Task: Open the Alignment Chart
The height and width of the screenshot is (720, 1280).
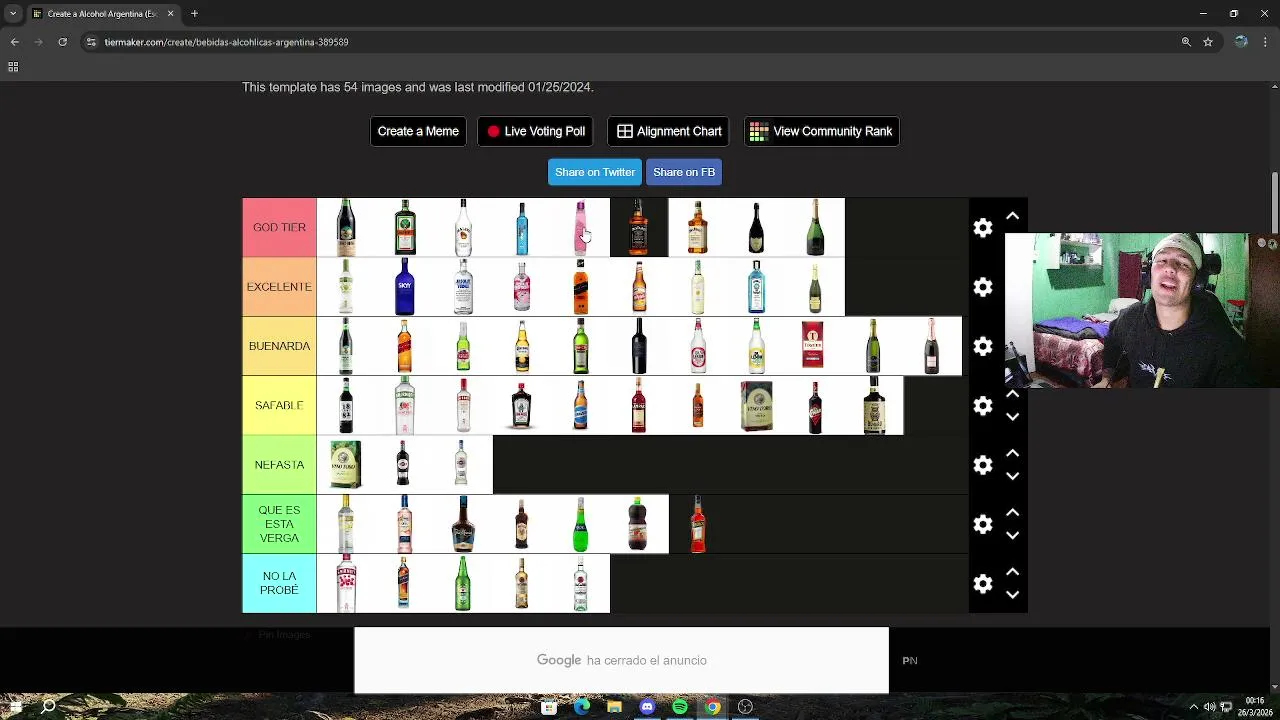Action: click(668, 131)
